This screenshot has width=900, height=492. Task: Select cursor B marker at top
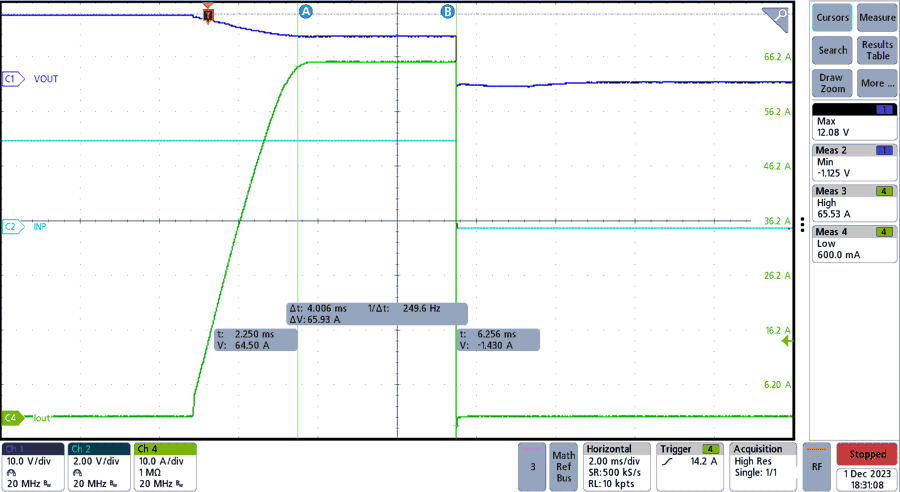(x=448, y=11)
